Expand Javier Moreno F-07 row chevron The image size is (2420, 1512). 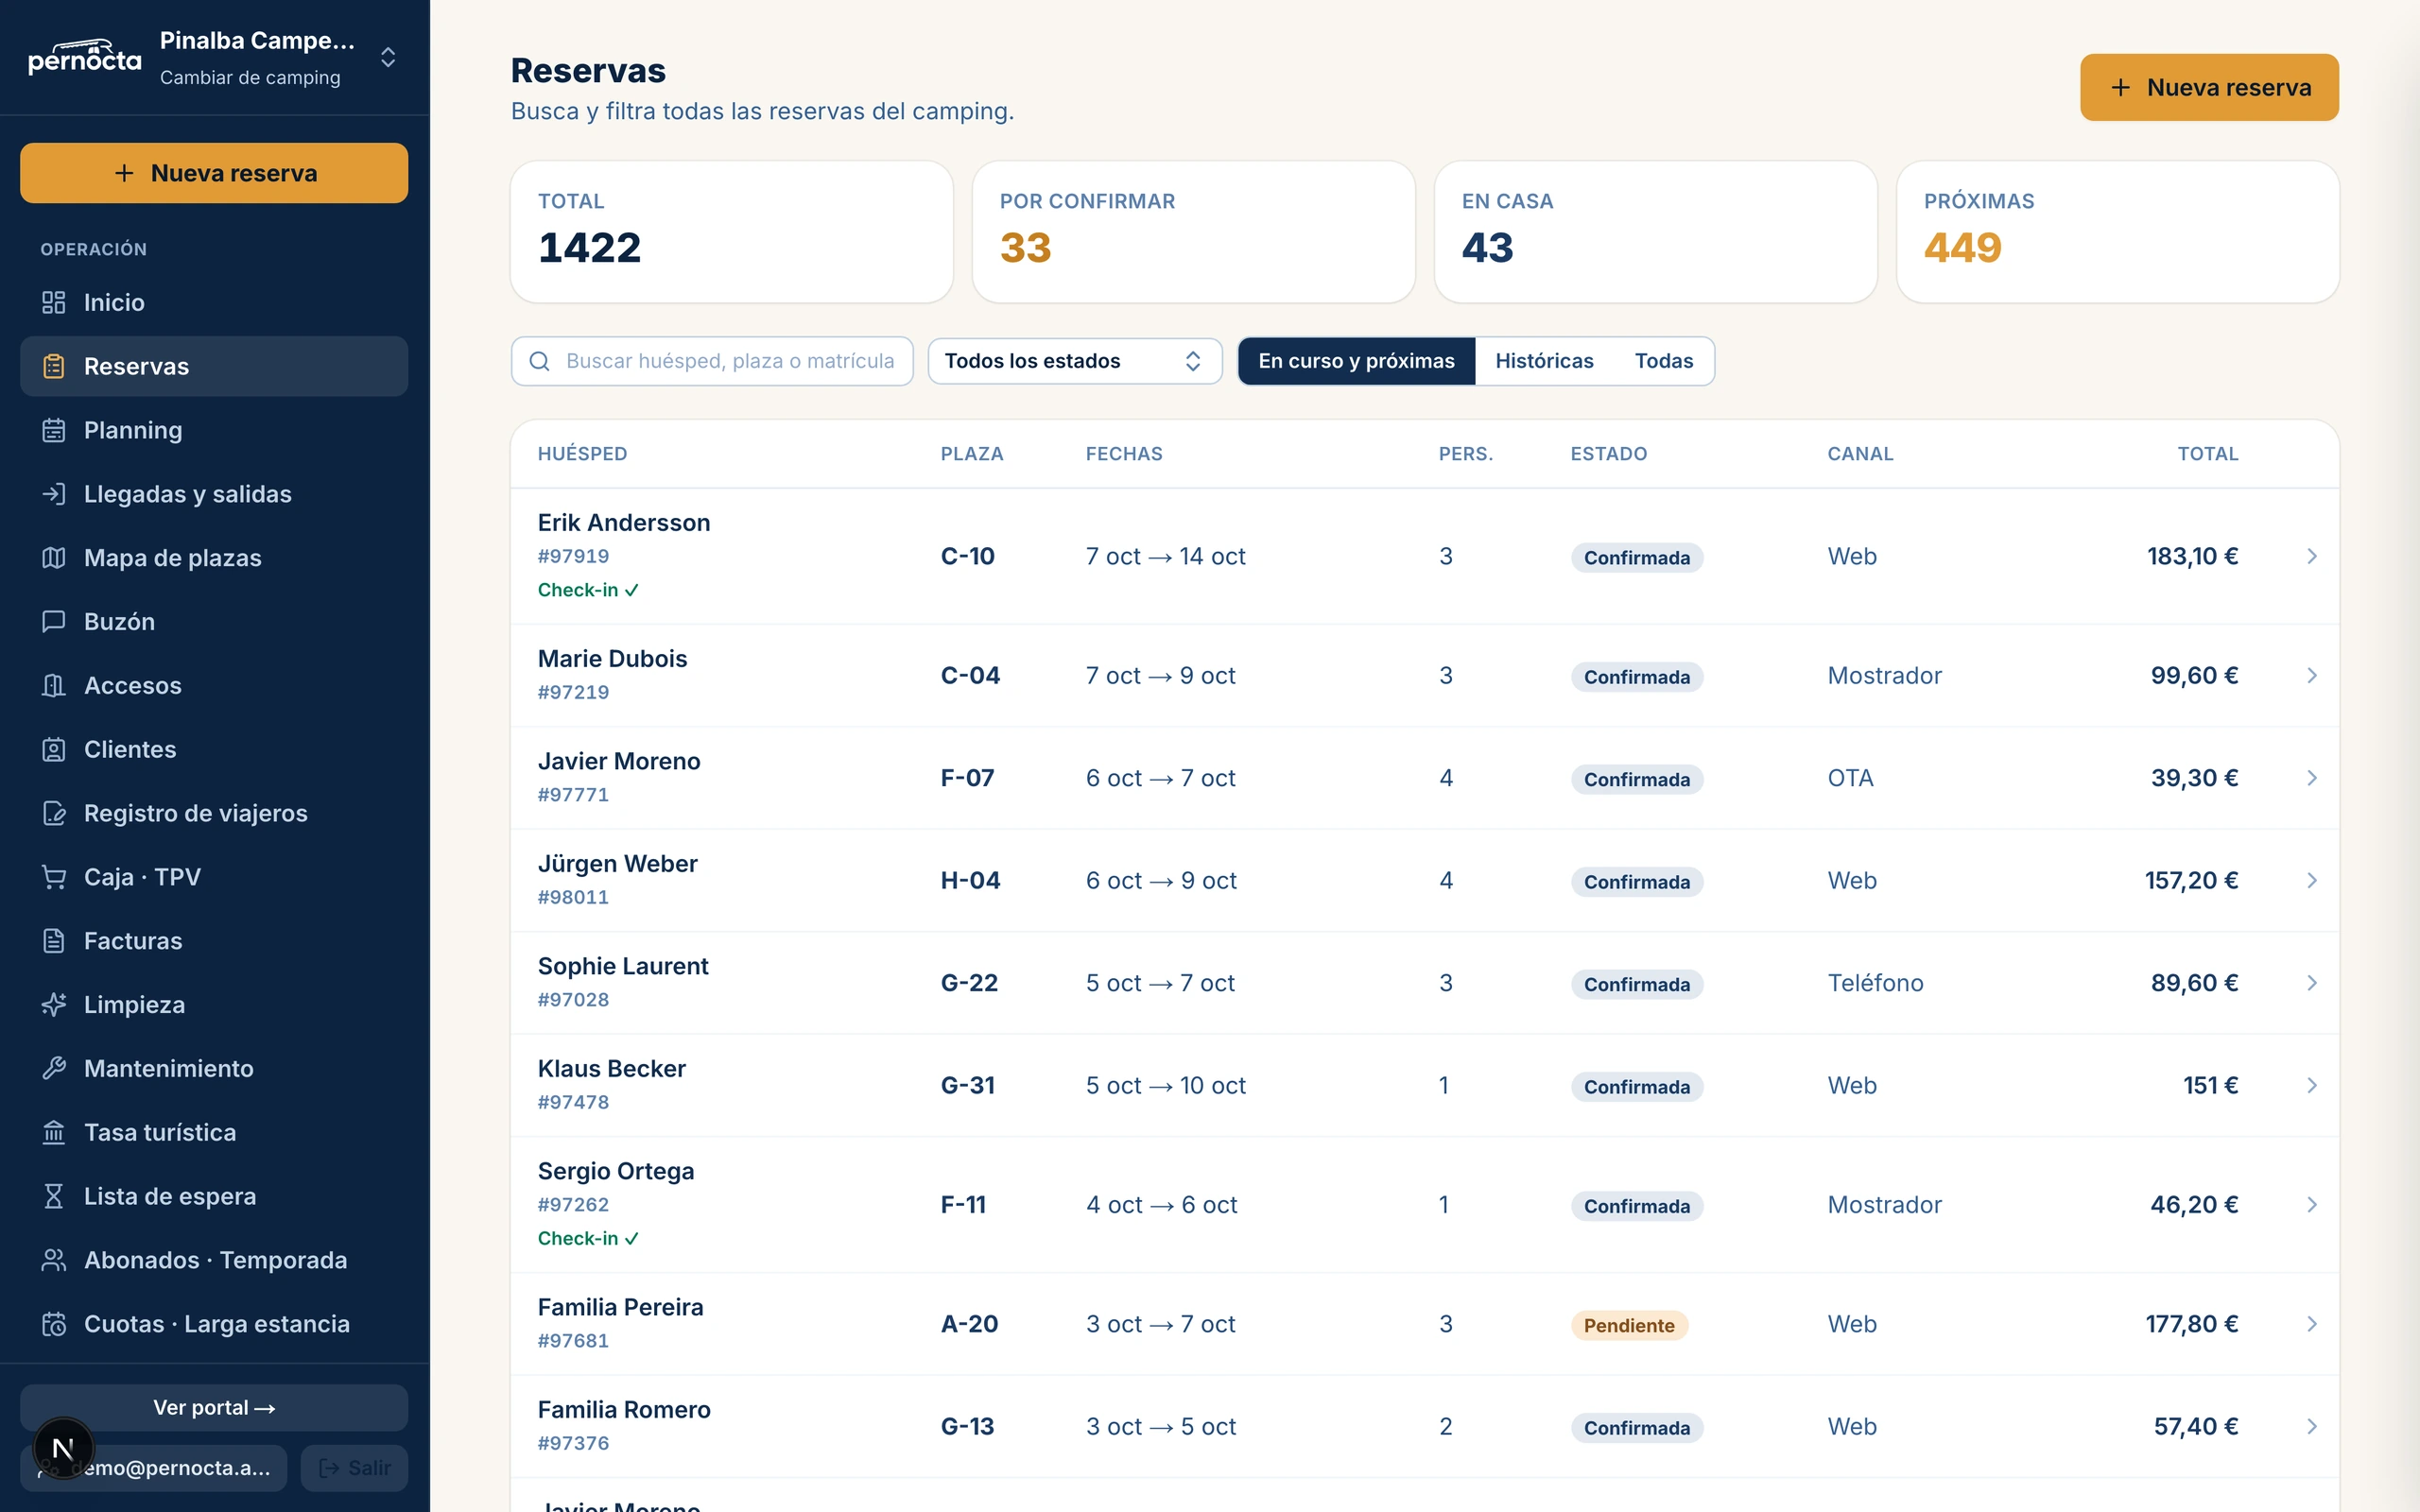(2311, 778)
